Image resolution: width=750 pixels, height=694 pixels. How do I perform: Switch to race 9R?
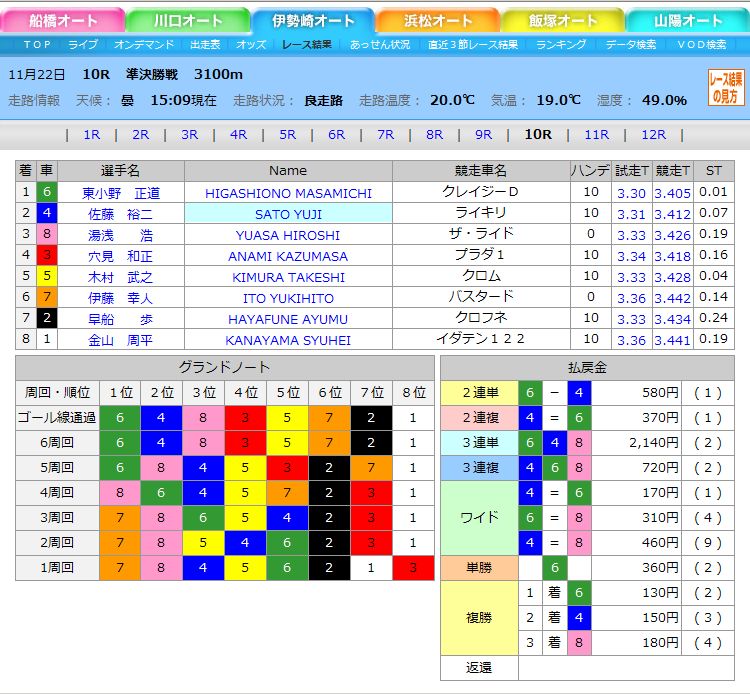coord(483,135)
